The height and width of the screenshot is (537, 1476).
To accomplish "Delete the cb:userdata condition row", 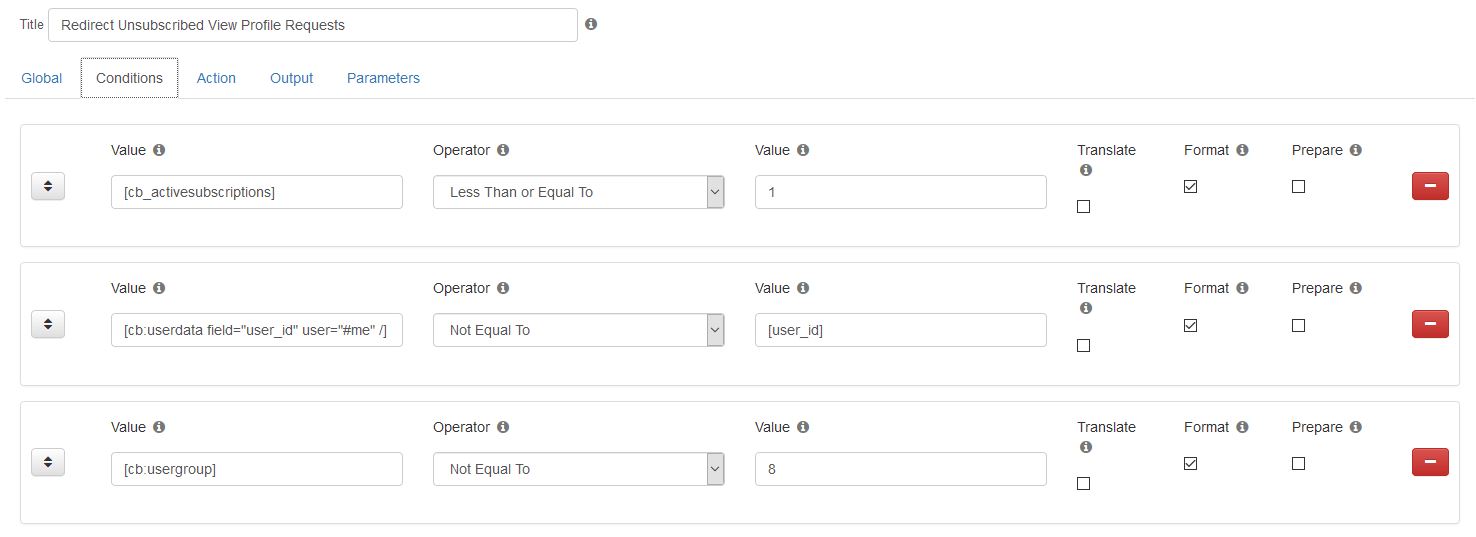I will (x=1430, y=324).
